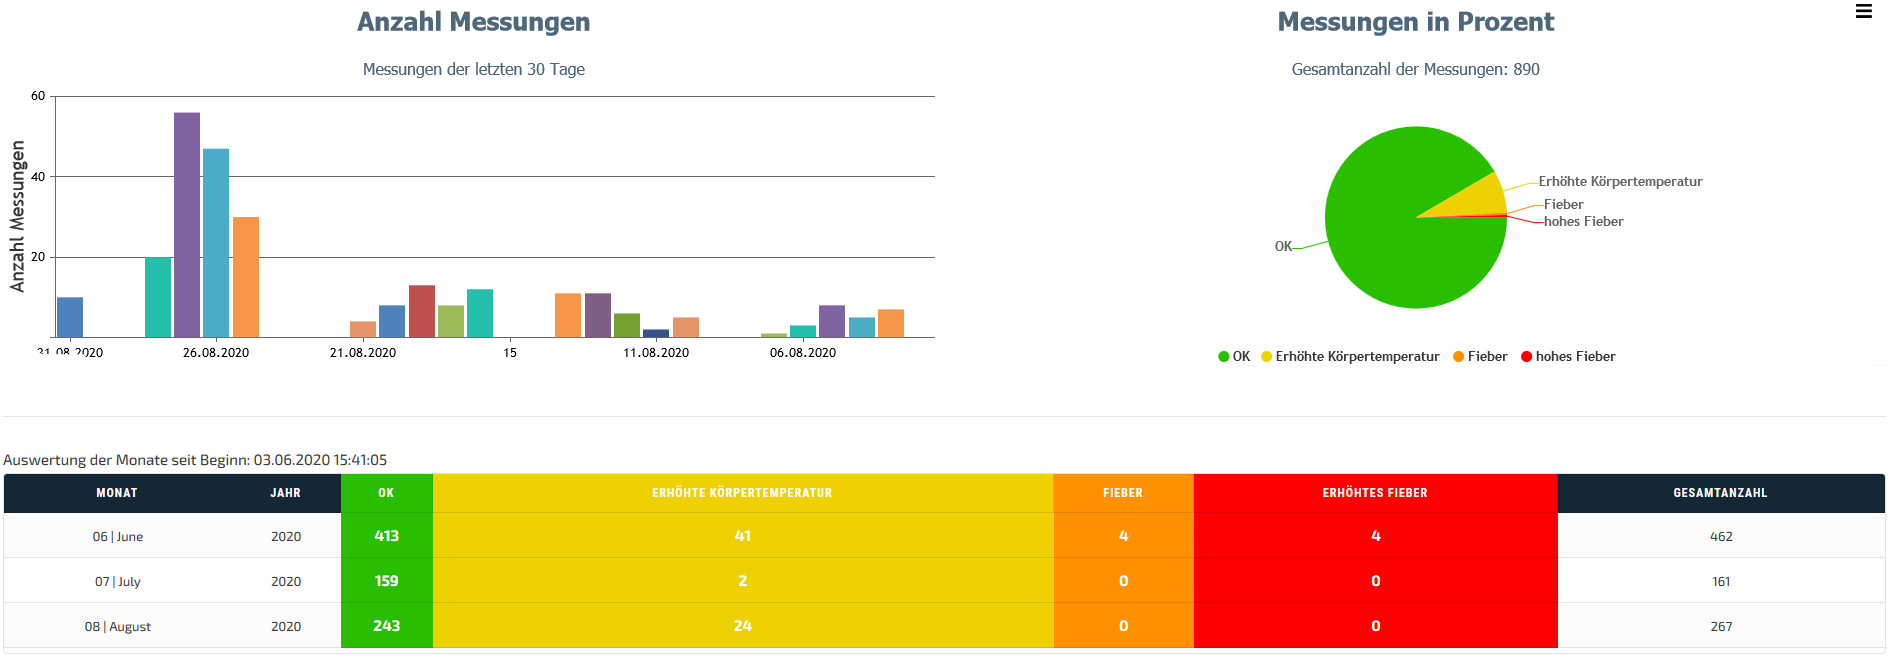
Task: Click the 06 | June row label
Action: [118, 537]
